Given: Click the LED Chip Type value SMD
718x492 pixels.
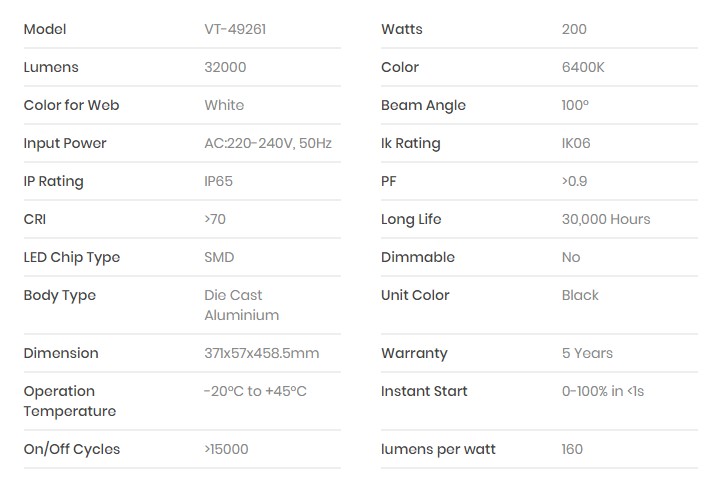Looking at the screenshot, I should (x=219, y=257).
